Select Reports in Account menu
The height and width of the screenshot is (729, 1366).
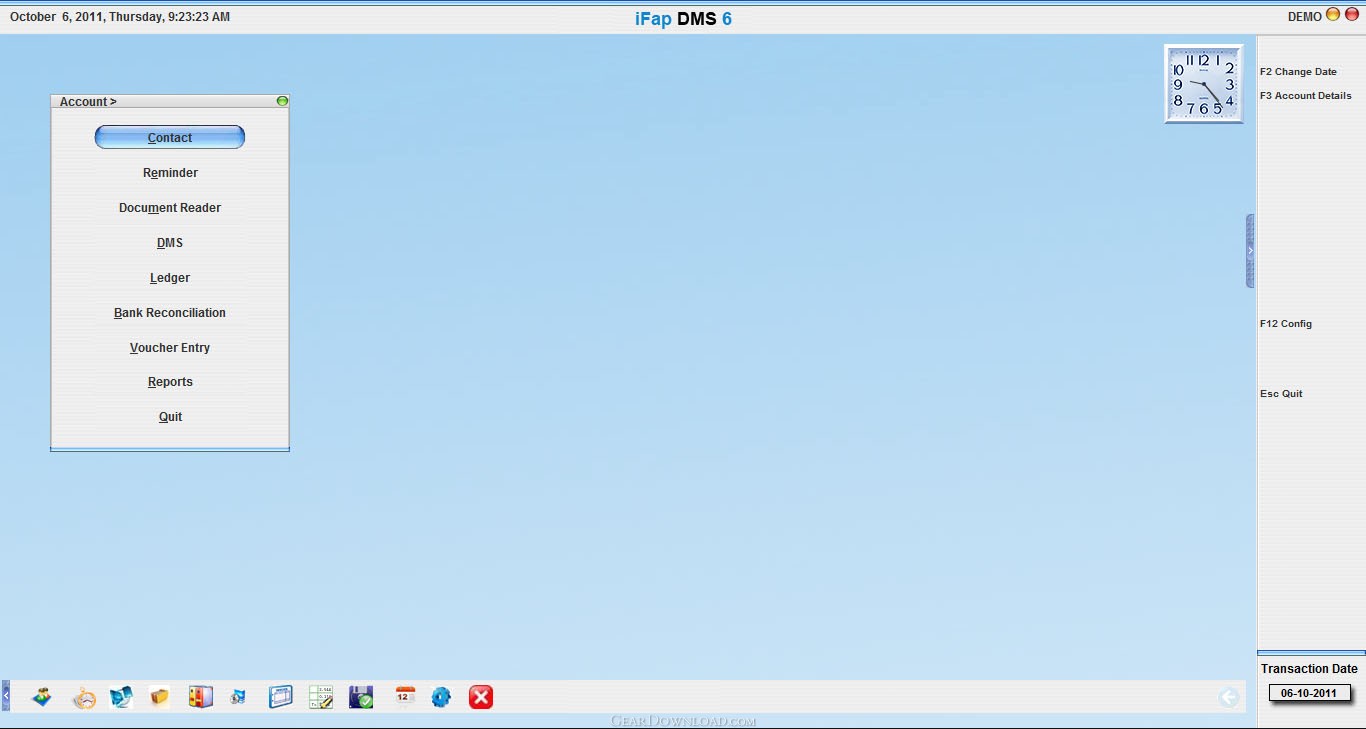[x=170, y=382]
